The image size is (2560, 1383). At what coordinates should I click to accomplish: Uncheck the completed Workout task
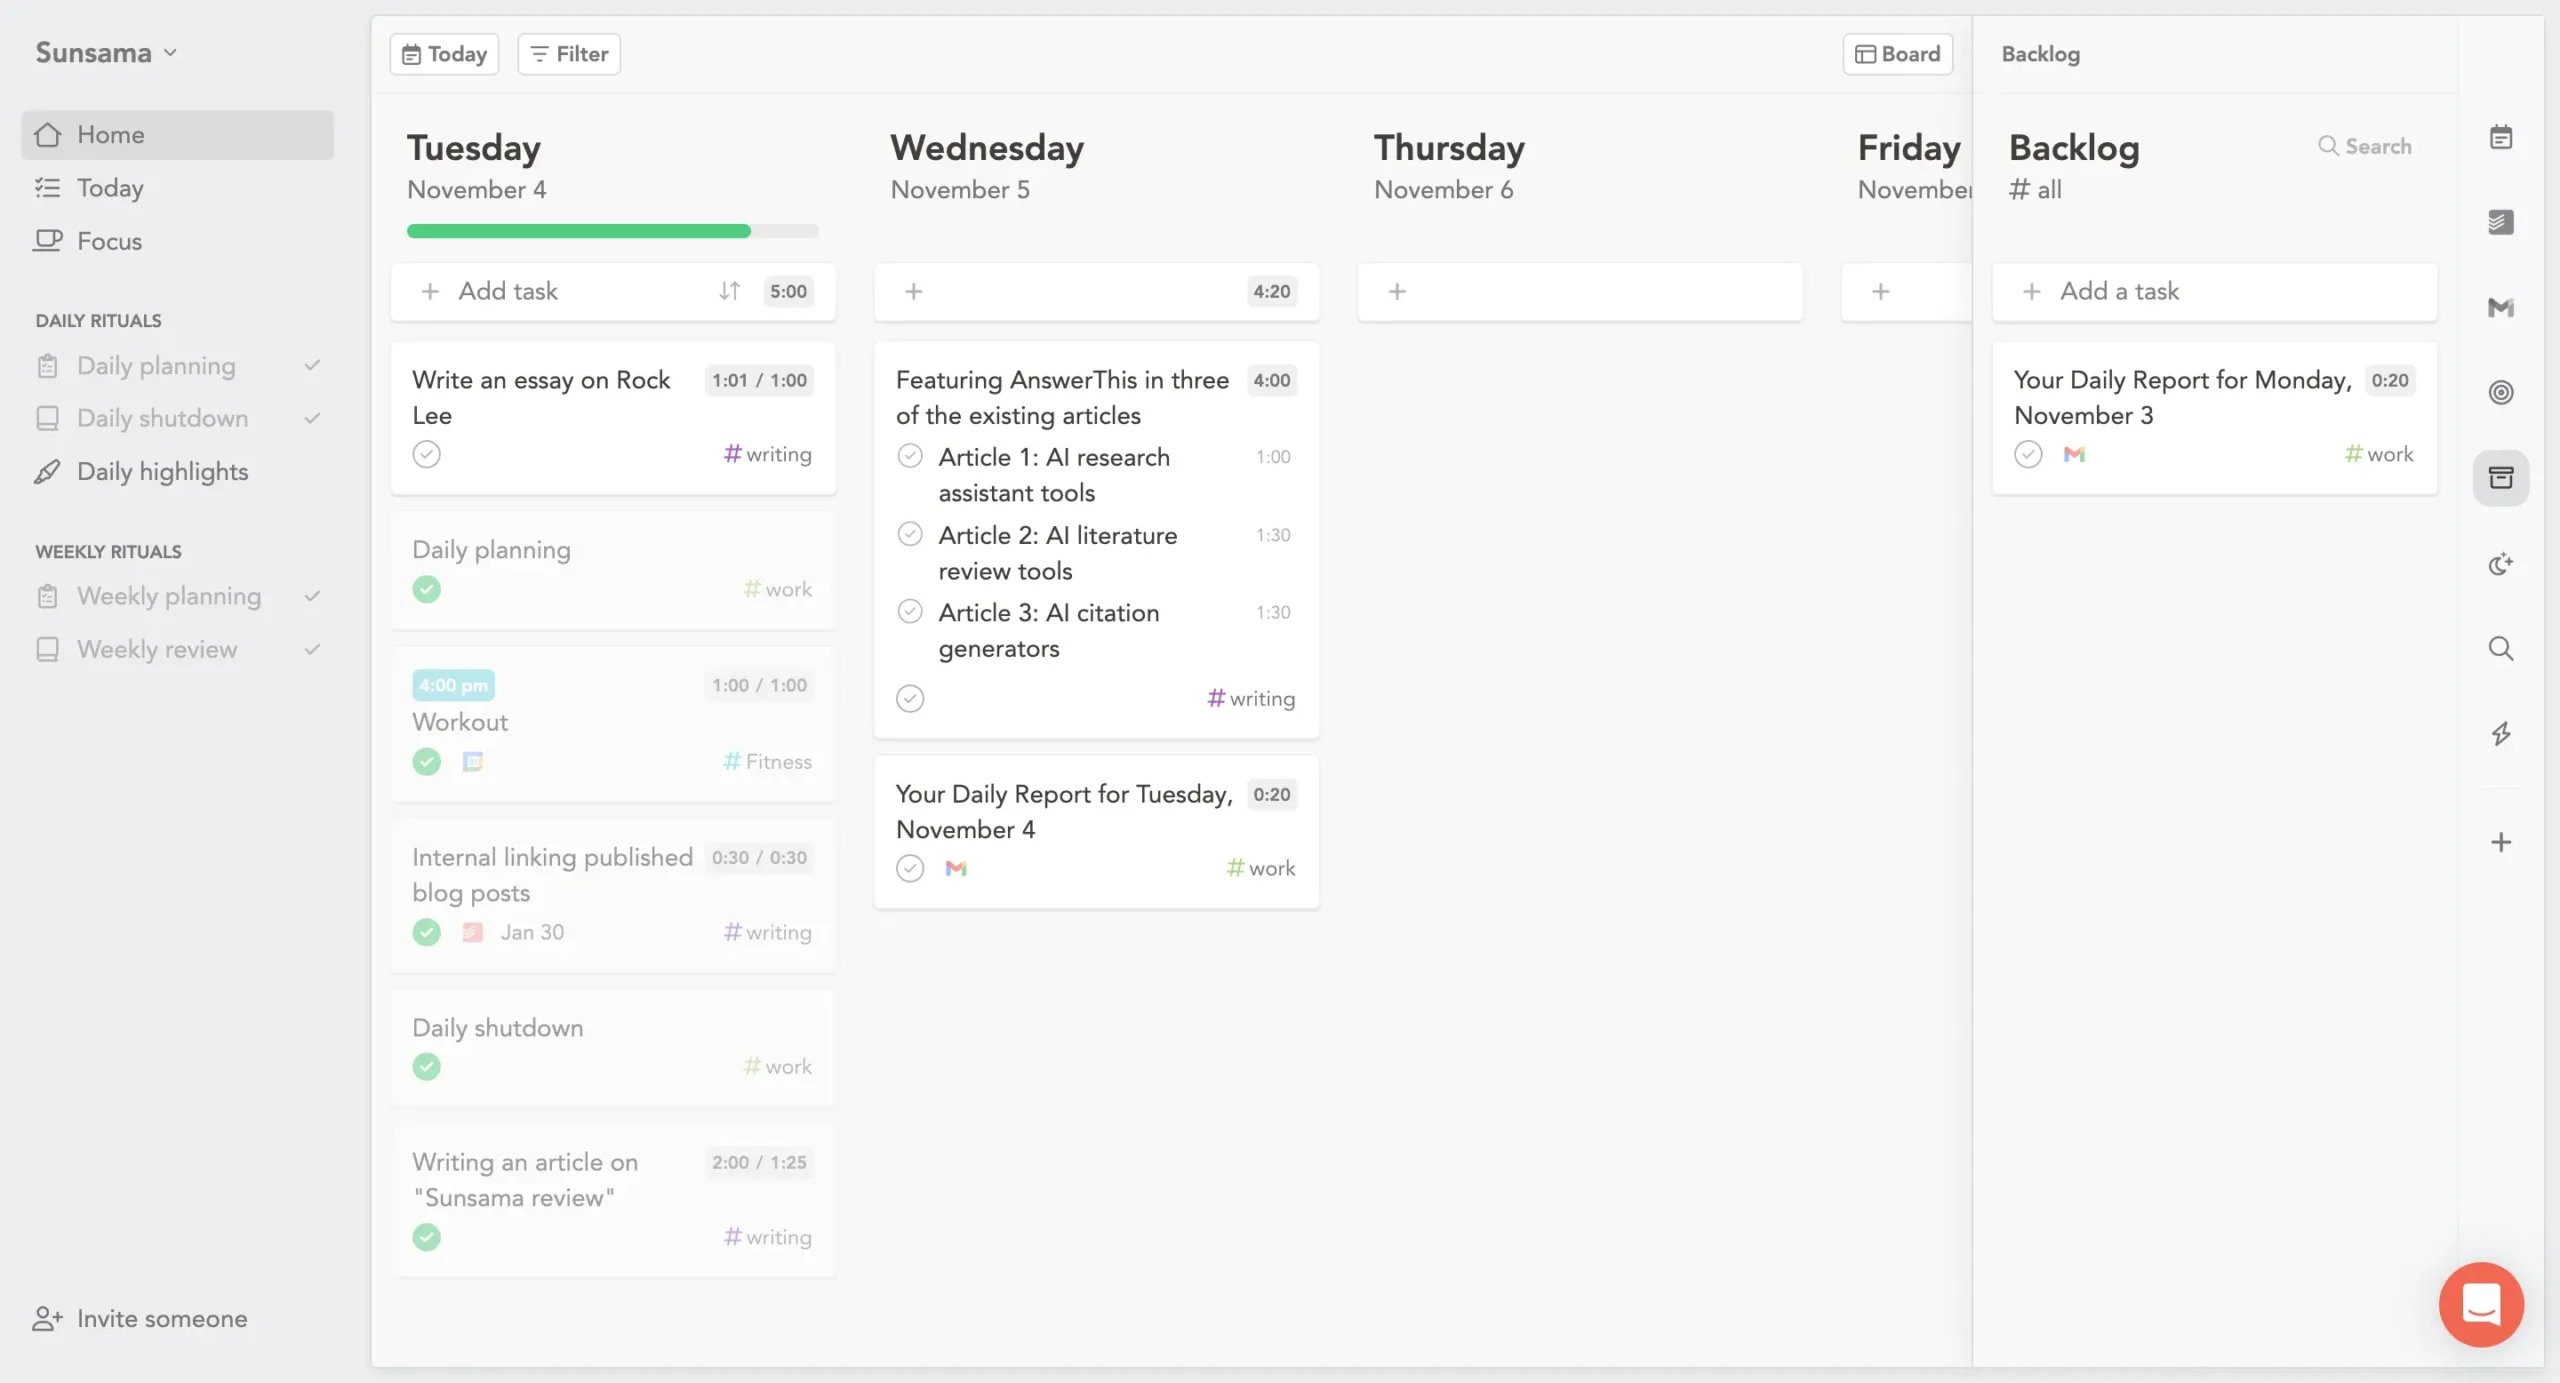(427, 762)
